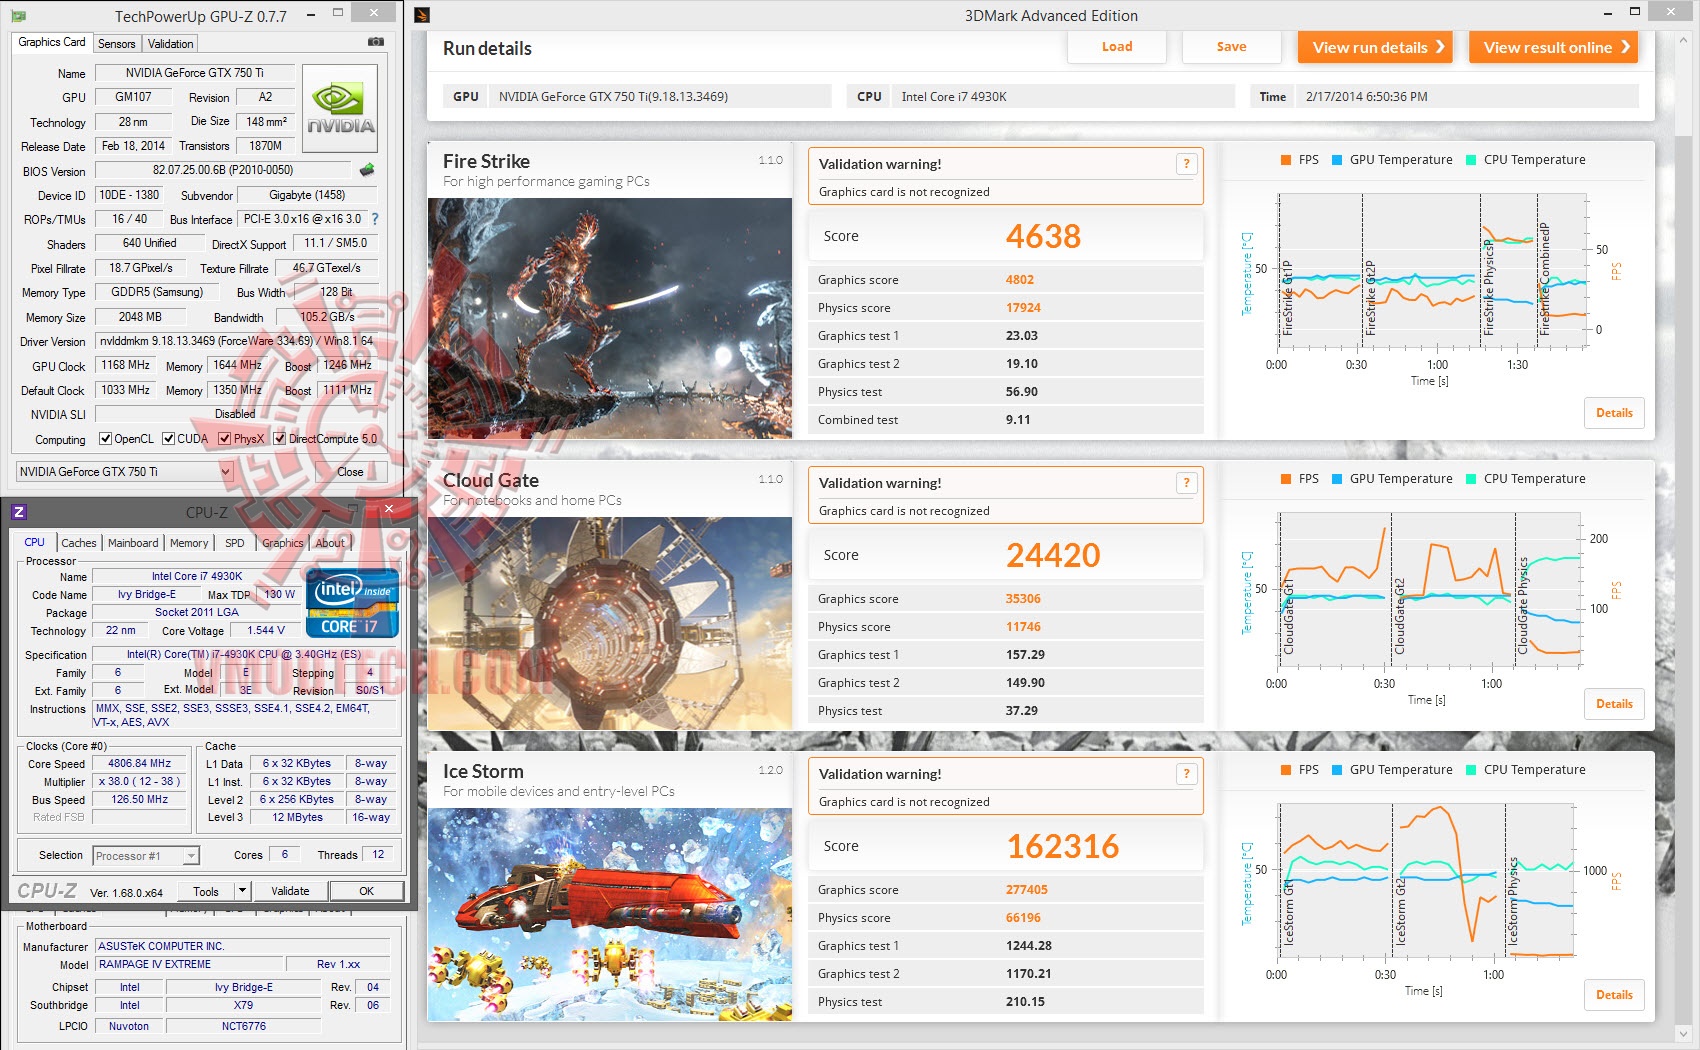
Task: Expand the Tools dropdown arrow in CPU-Z
Action: tap(242, 891)
